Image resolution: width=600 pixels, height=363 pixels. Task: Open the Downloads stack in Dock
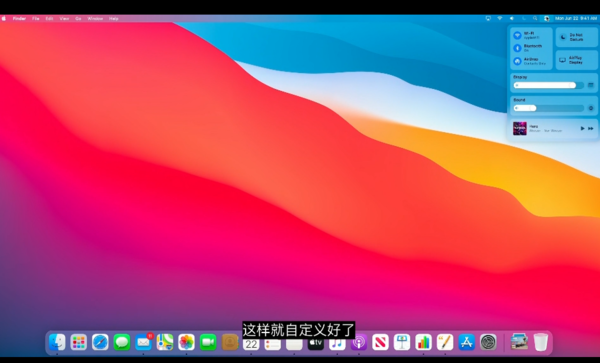[519, 342]
